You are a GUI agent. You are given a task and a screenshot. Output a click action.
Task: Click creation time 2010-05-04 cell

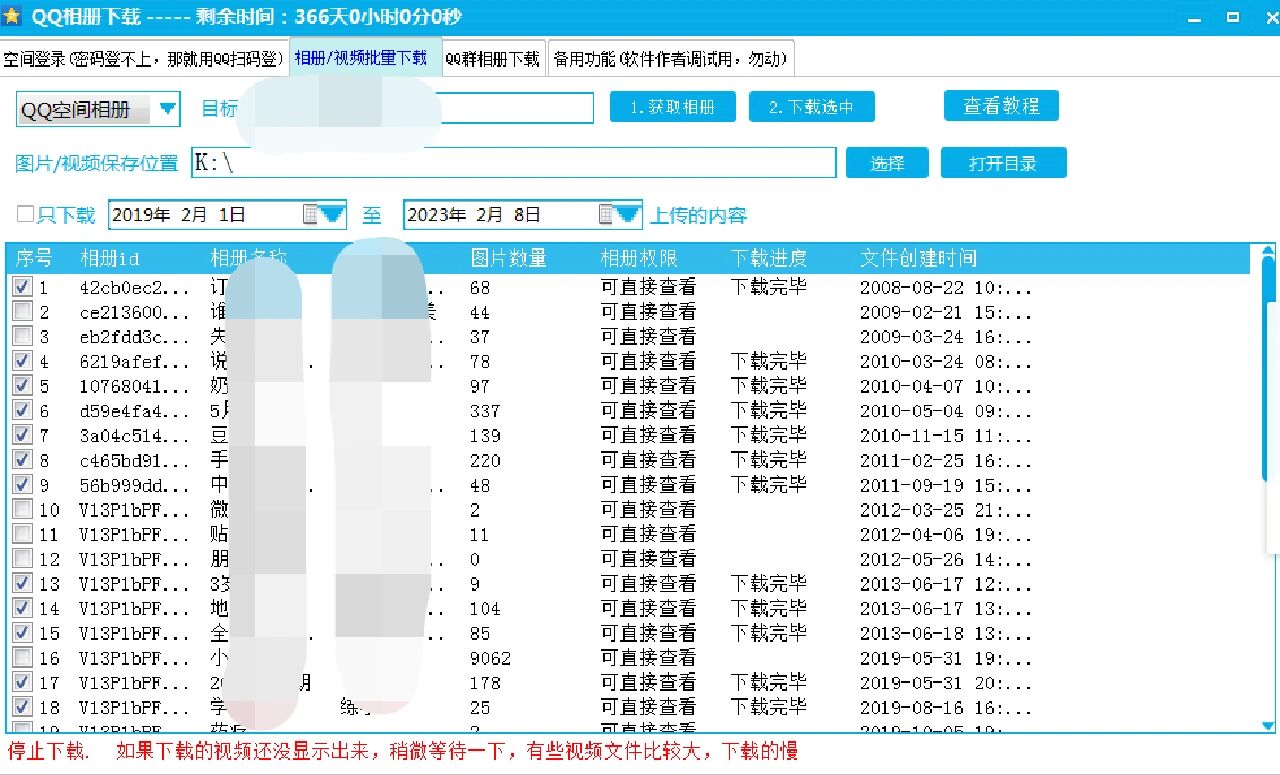coord(945,411)
